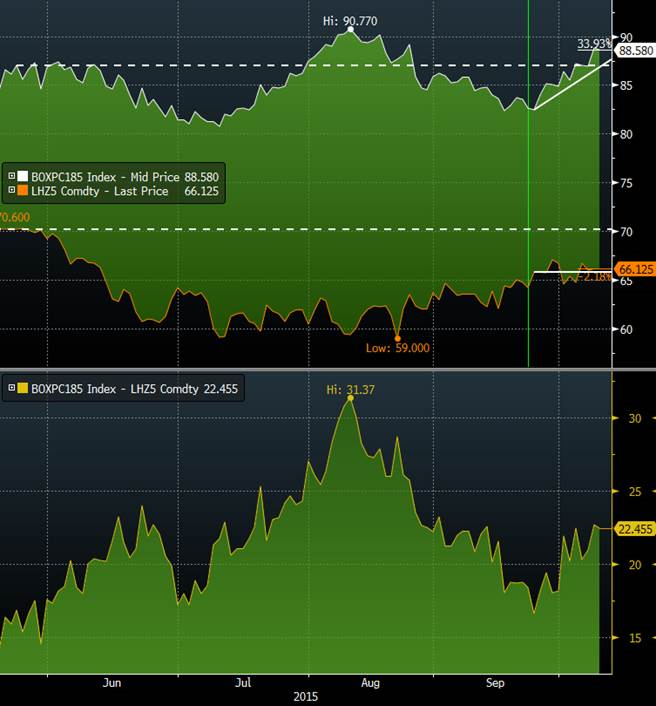This screenshot has width=656, height=706.
Task: Click the 33.93% annotation label
Action: click(595, 44)
